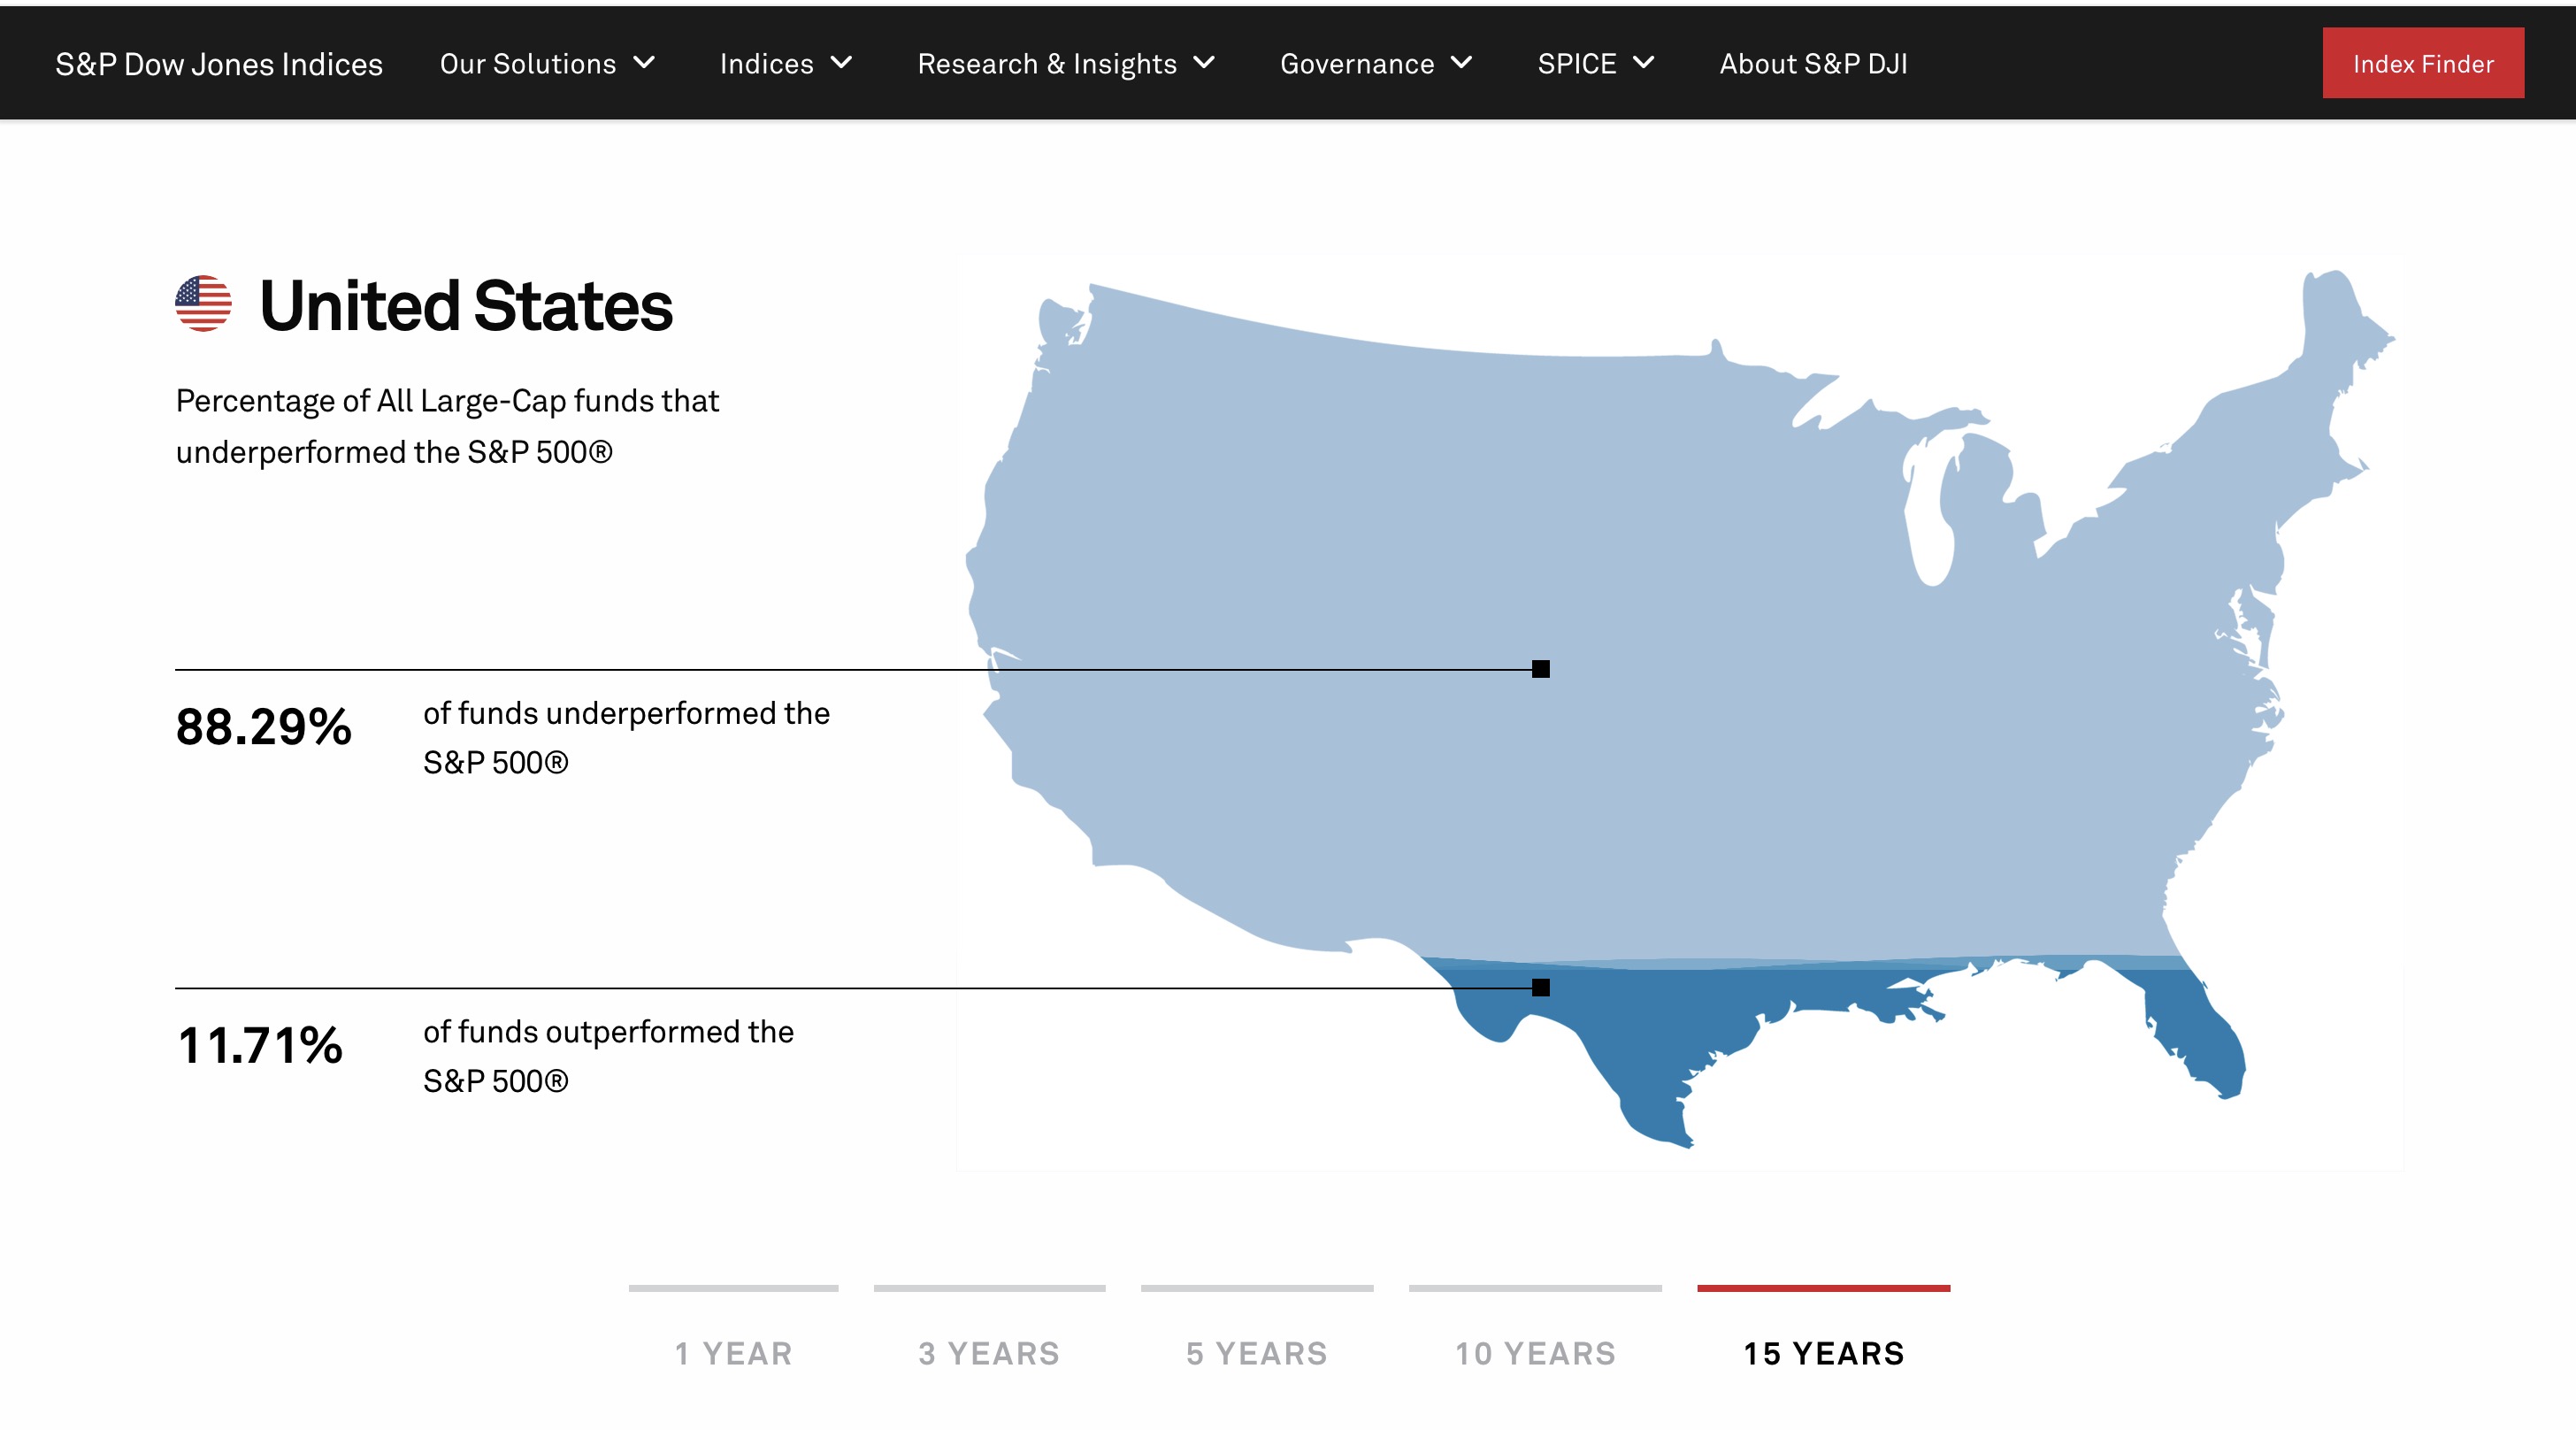Click the outperformed marker square on map

(x=1540, y=987)
